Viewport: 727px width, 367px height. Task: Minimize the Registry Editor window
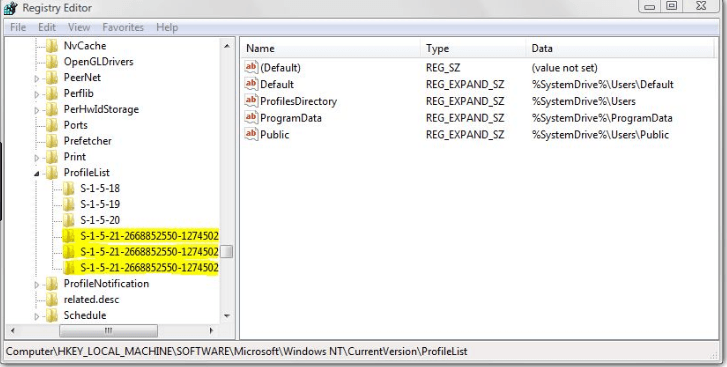coord(650,6)
